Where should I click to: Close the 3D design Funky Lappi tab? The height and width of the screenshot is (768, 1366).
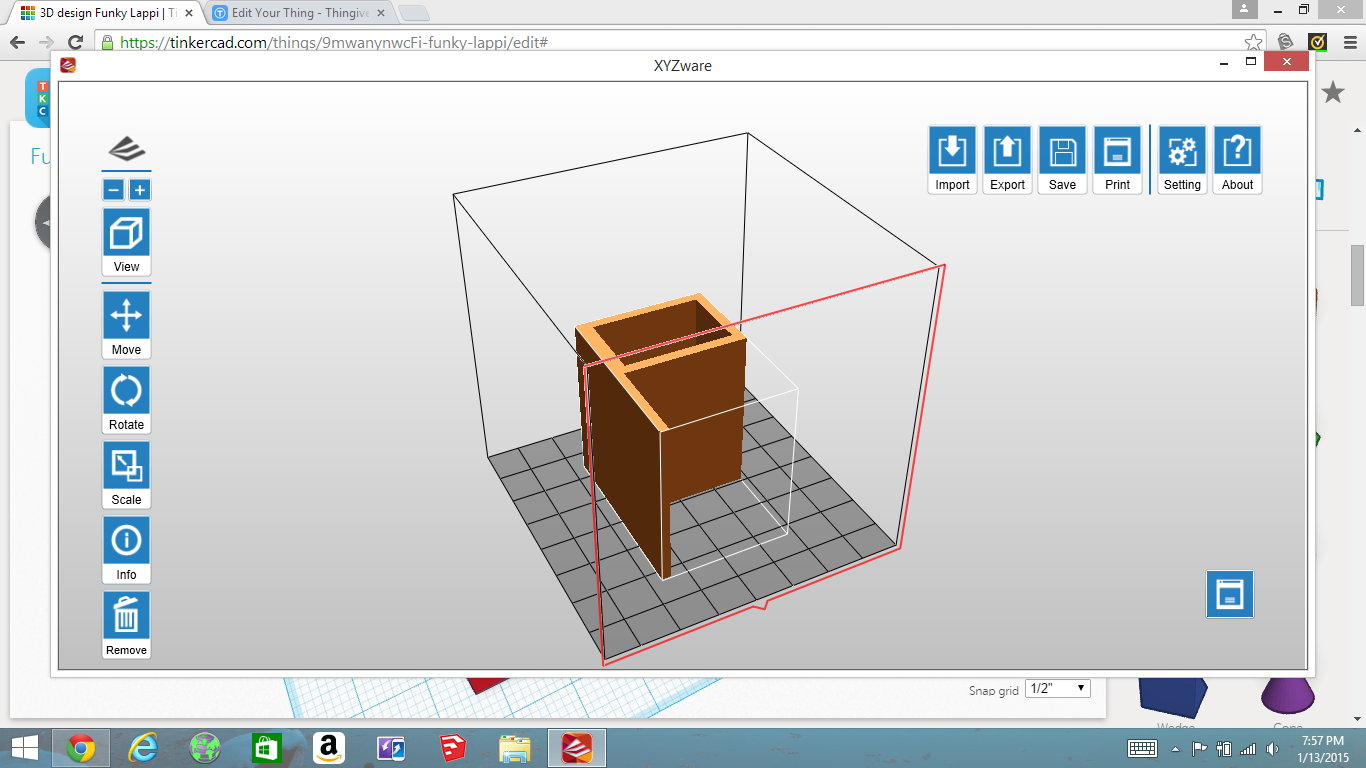click(189, 13)
